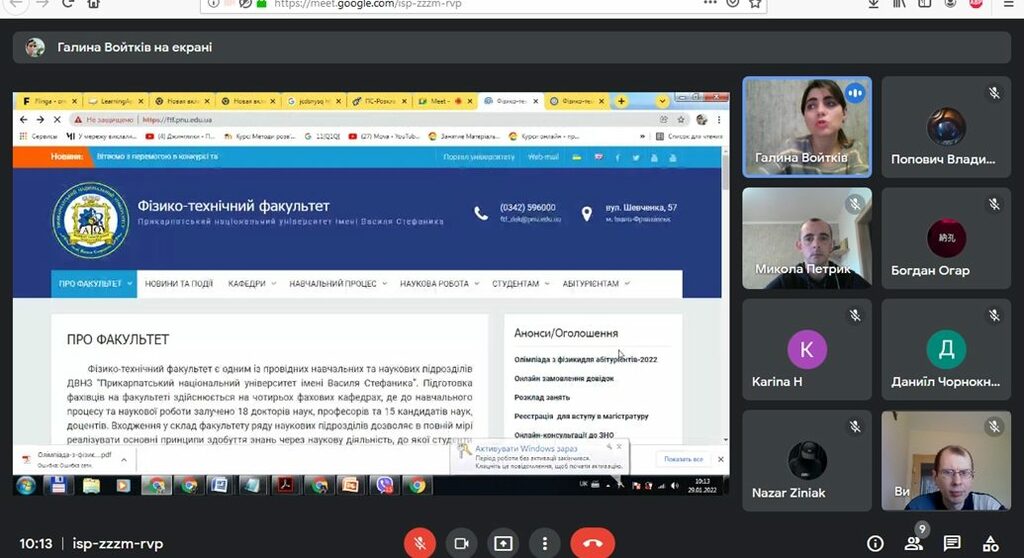Viewport: 1024px width, 558px height.
Task: Show the participants list (people icon)
Action: point(913,543)
